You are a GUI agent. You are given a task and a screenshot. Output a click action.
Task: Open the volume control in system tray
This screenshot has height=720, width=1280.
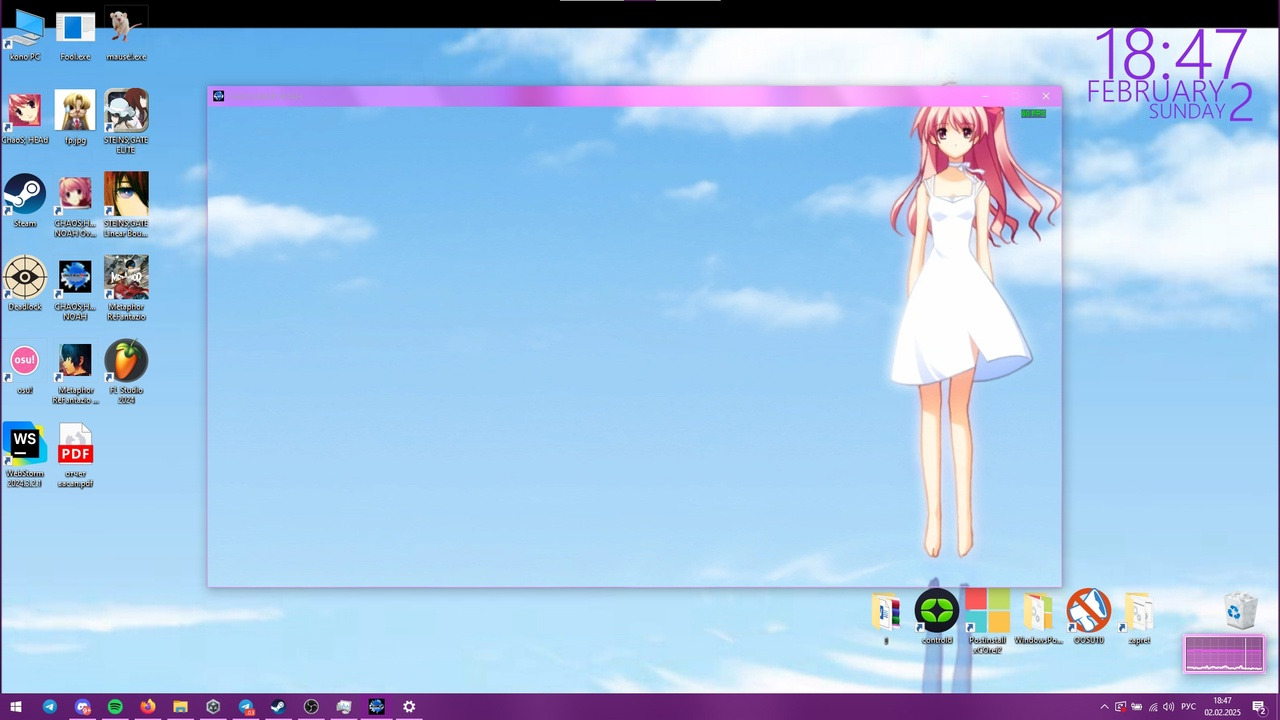click(x=1169, y=707)
